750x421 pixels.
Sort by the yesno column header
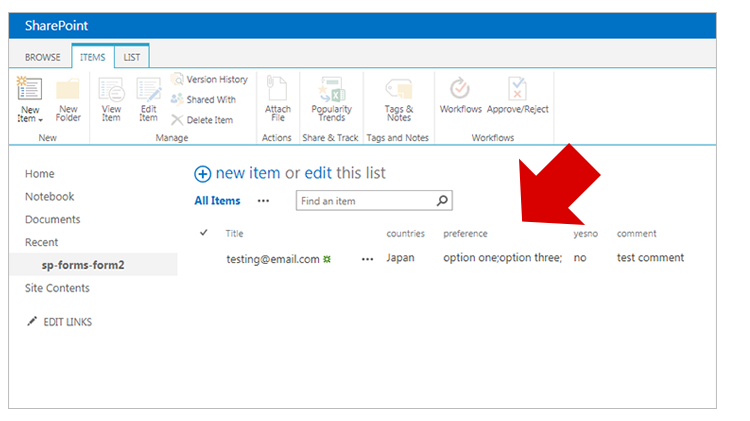point(586,233)
